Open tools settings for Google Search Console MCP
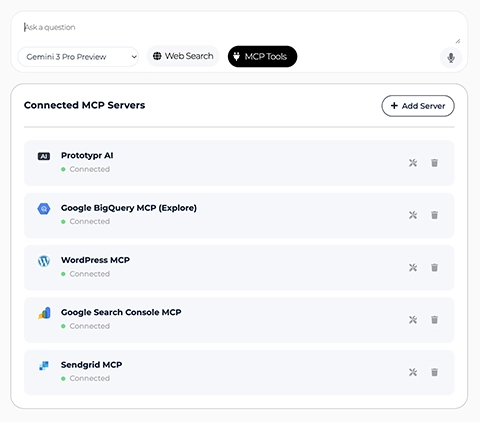Screen dimensions: 480x422 (x=413, y=320)
